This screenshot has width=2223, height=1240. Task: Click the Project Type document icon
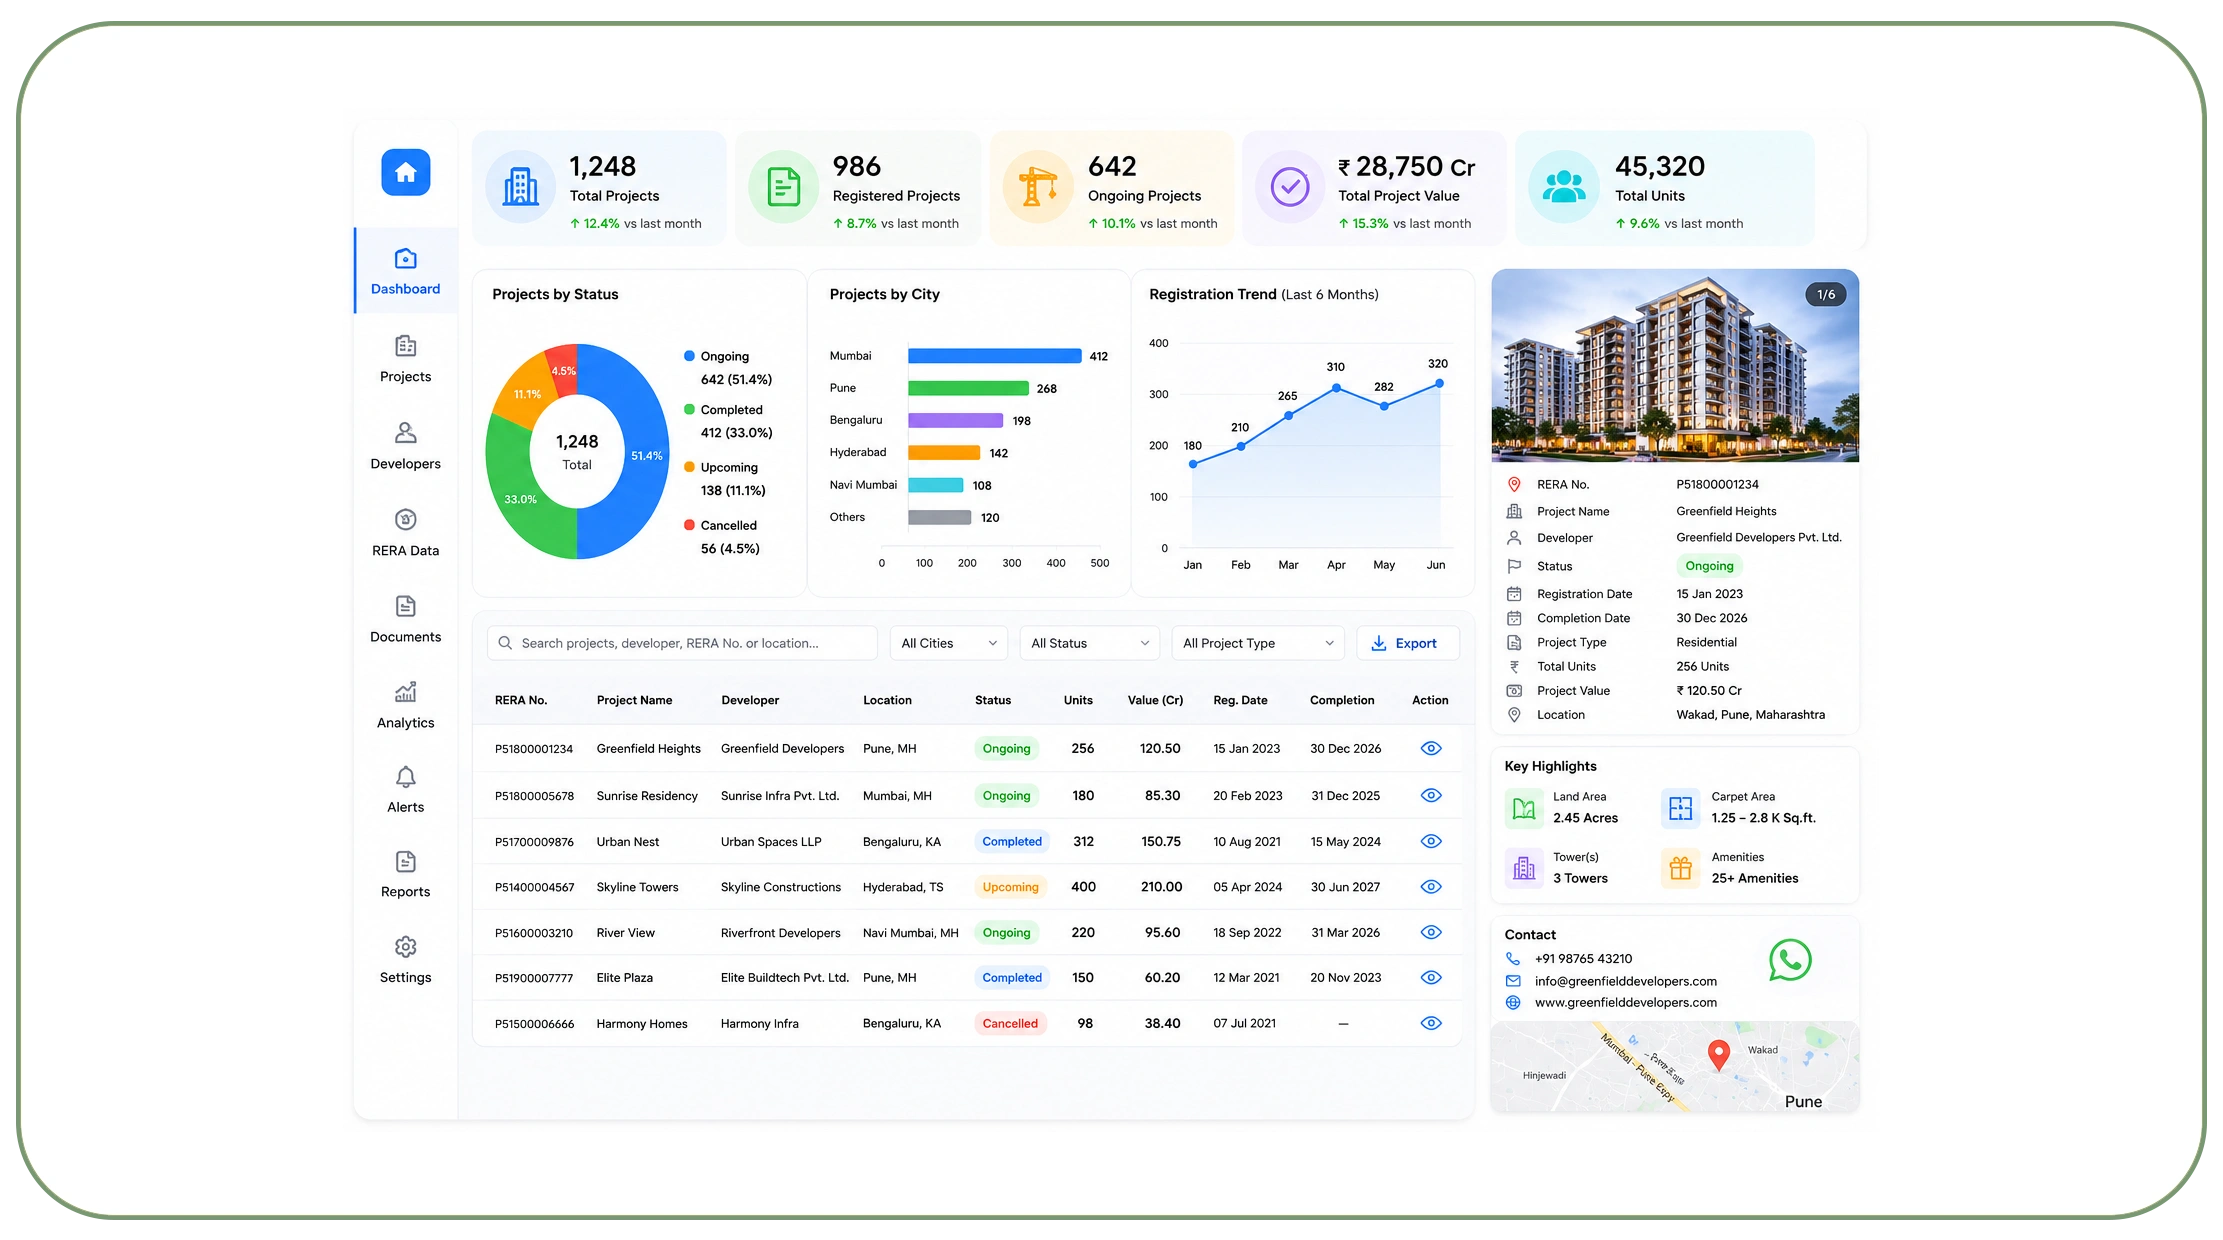[x=1514, y=642]
